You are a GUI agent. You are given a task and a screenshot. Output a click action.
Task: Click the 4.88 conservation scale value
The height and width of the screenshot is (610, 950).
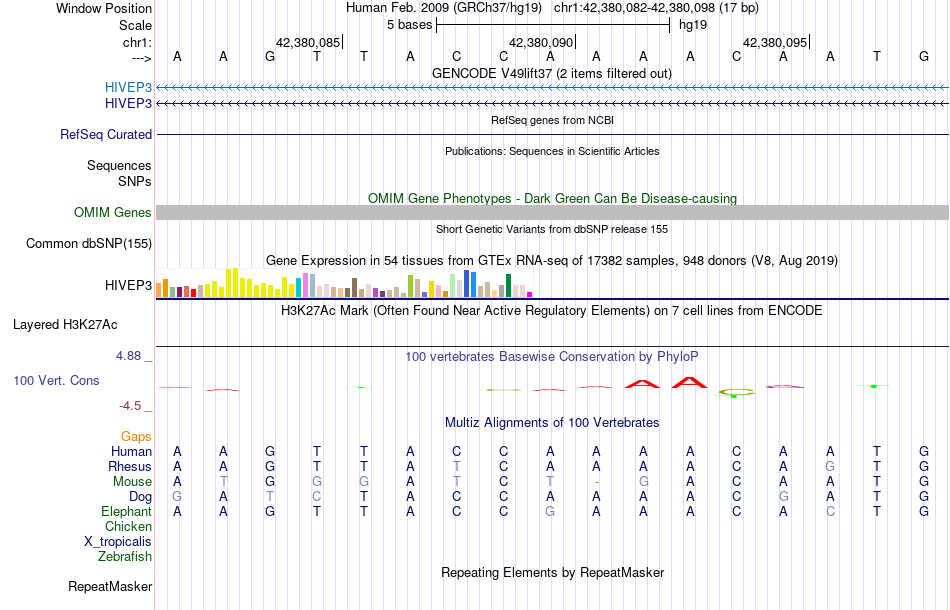129,356
